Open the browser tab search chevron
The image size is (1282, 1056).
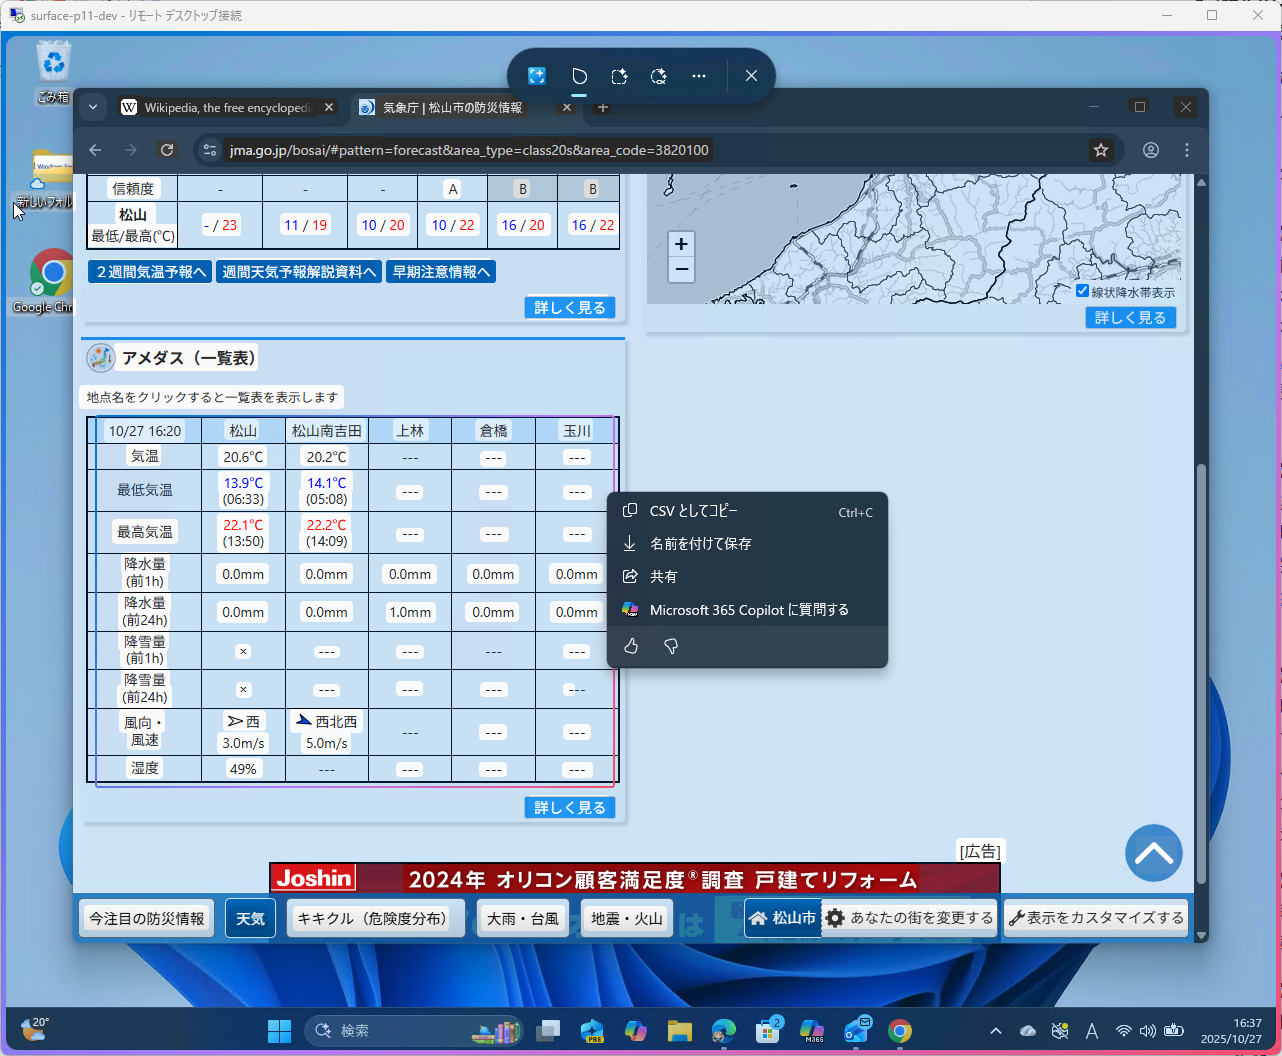click(x=92, y=107)
